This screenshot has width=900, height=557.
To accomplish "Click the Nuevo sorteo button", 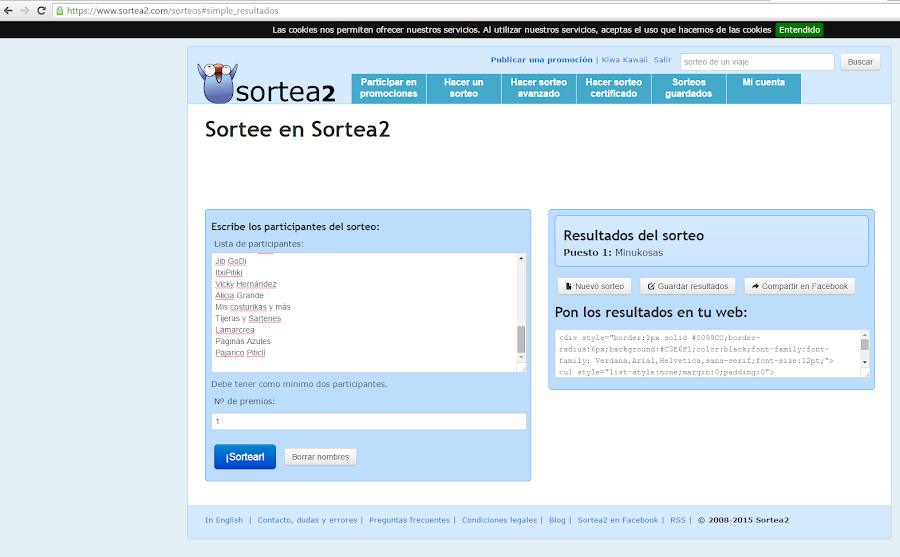I will pos(595,287).
